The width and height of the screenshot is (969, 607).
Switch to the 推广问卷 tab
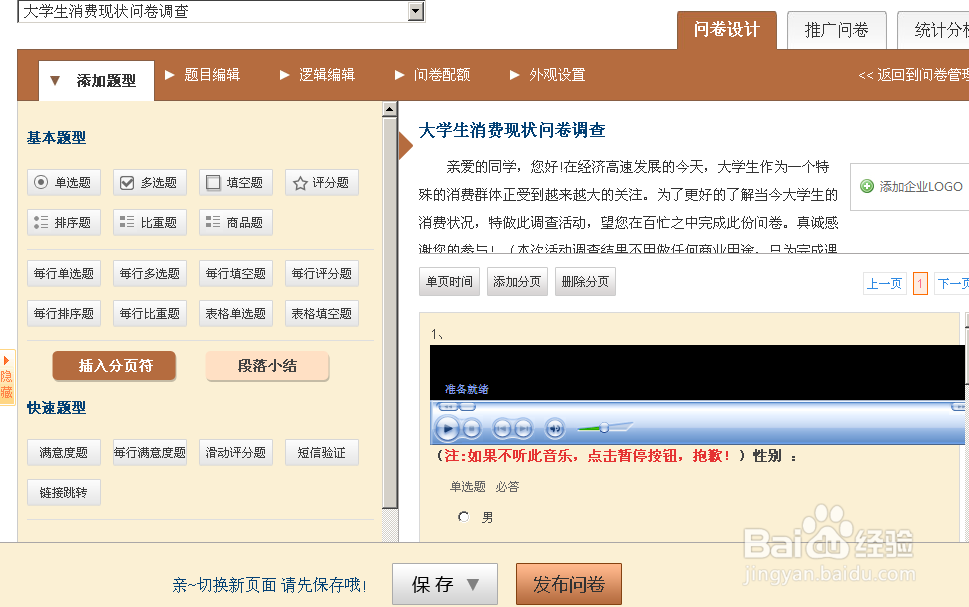[836, 30]
